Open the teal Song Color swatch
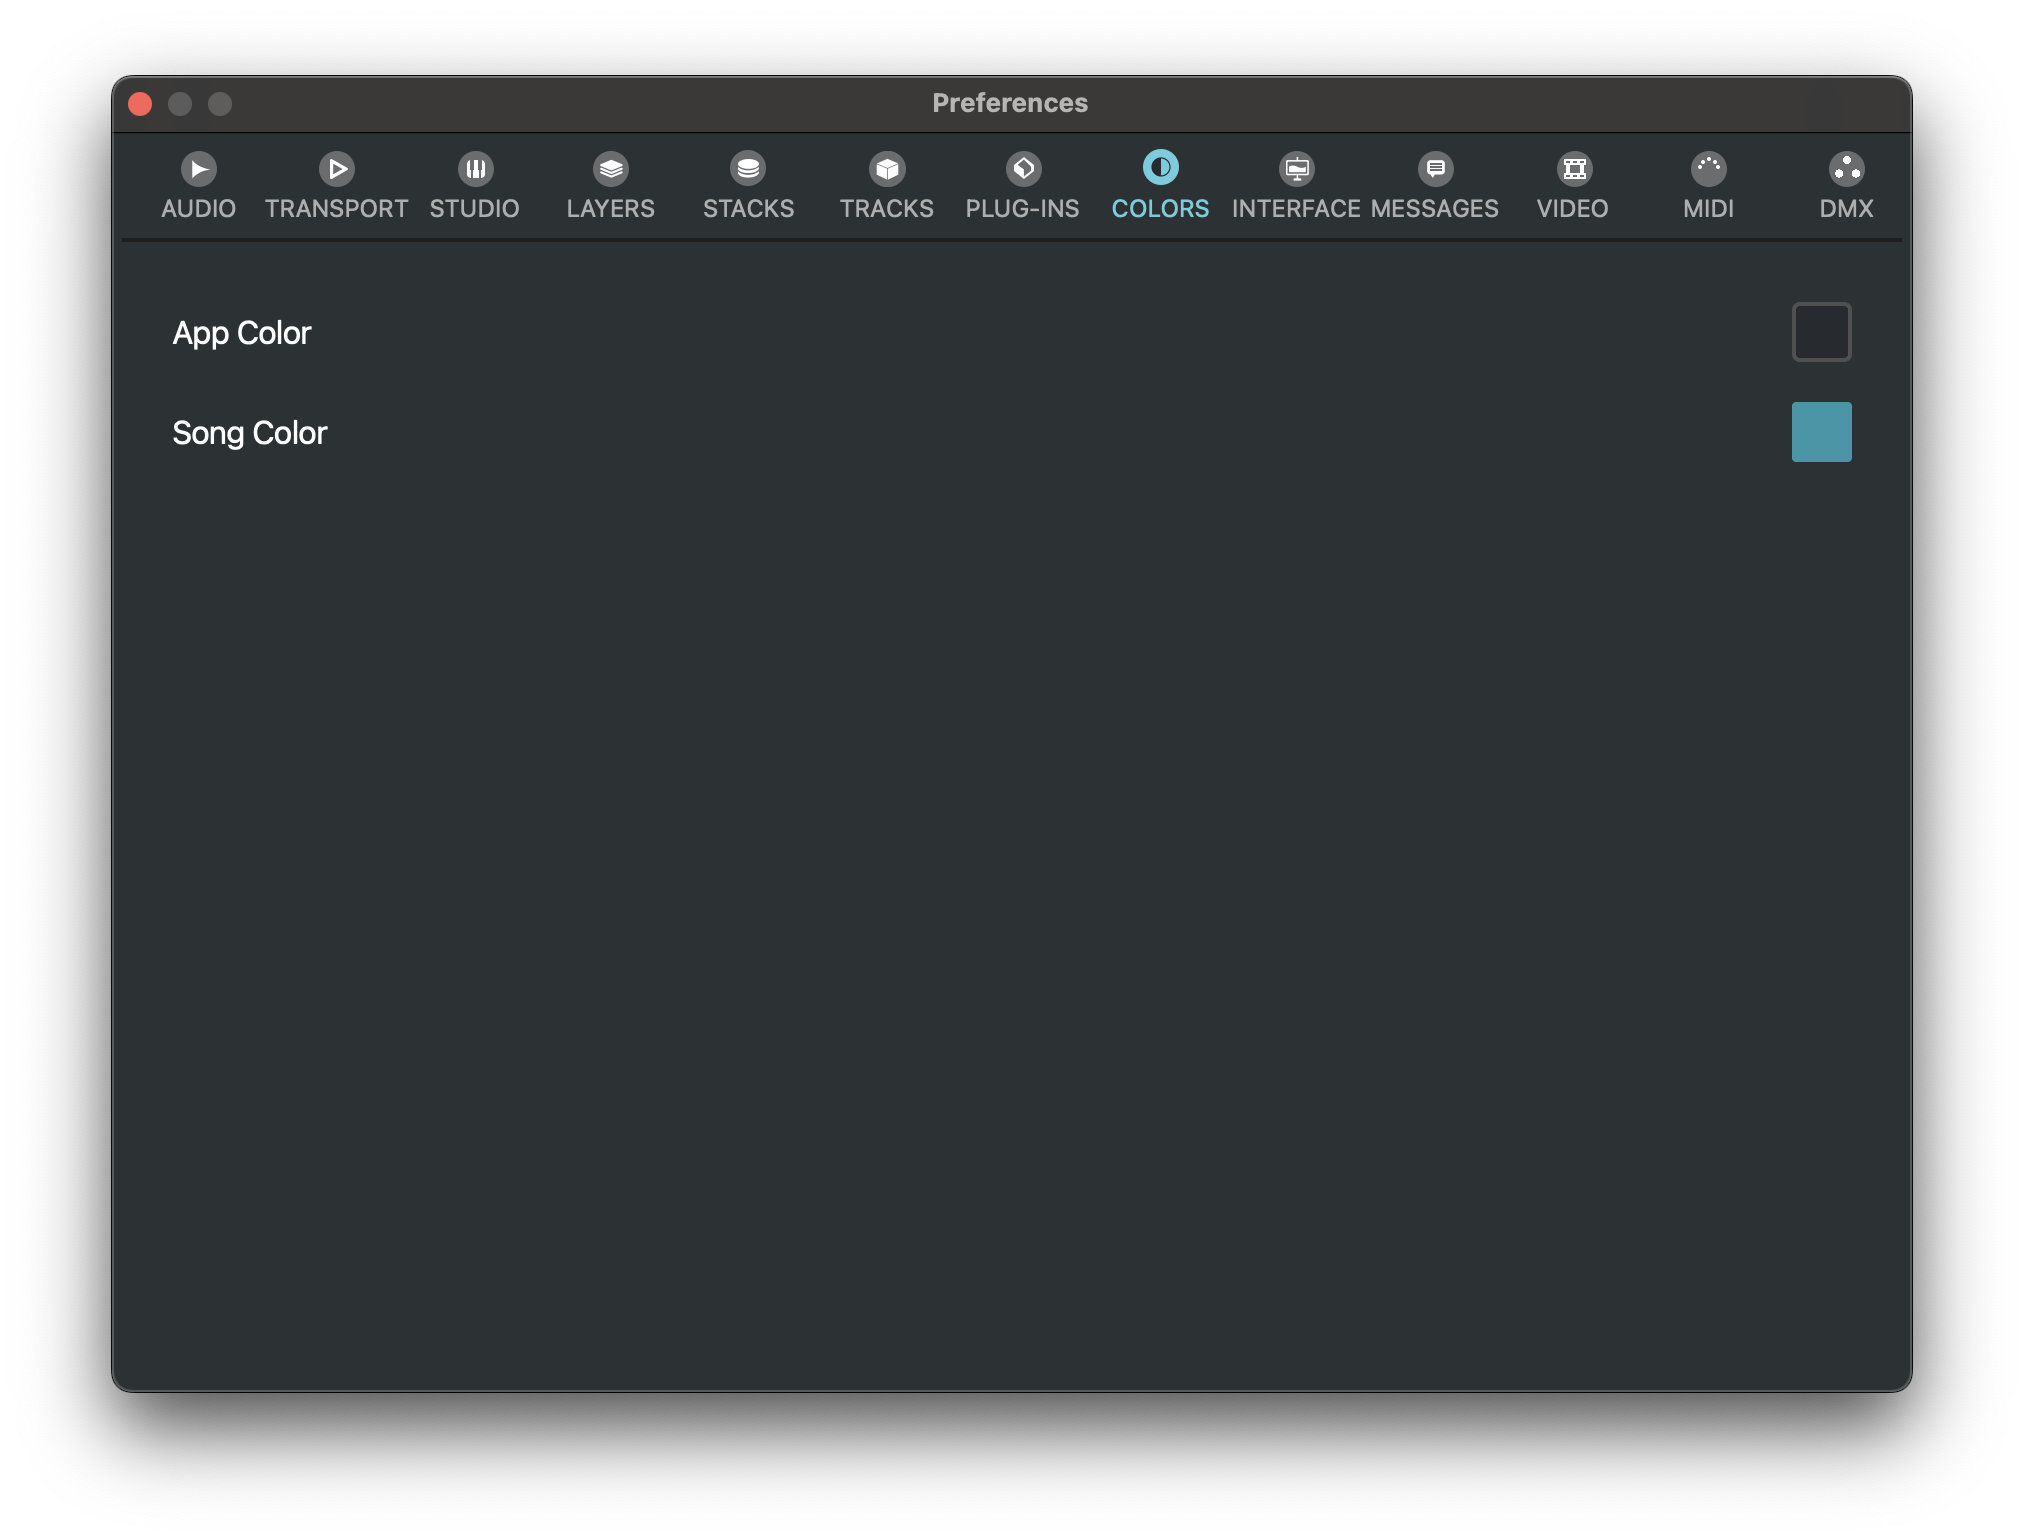 tap(1821, 432)
